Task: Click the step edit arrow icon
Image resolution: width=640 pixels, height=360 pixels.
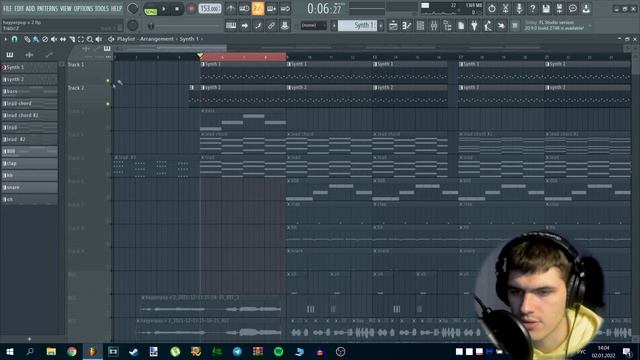Action: pos(244,26)
